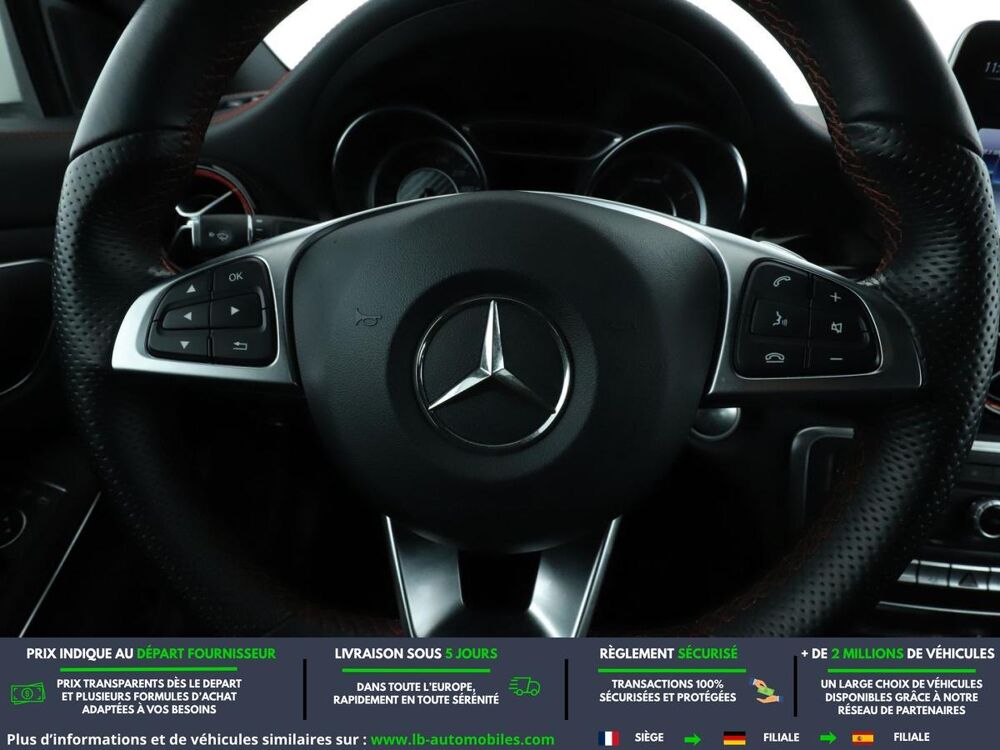The height and width of the screenshot is (750, 1000).
Task: Click the "DANS TOUTE L'EUROPE" delivery description
Action: point(416,693)
